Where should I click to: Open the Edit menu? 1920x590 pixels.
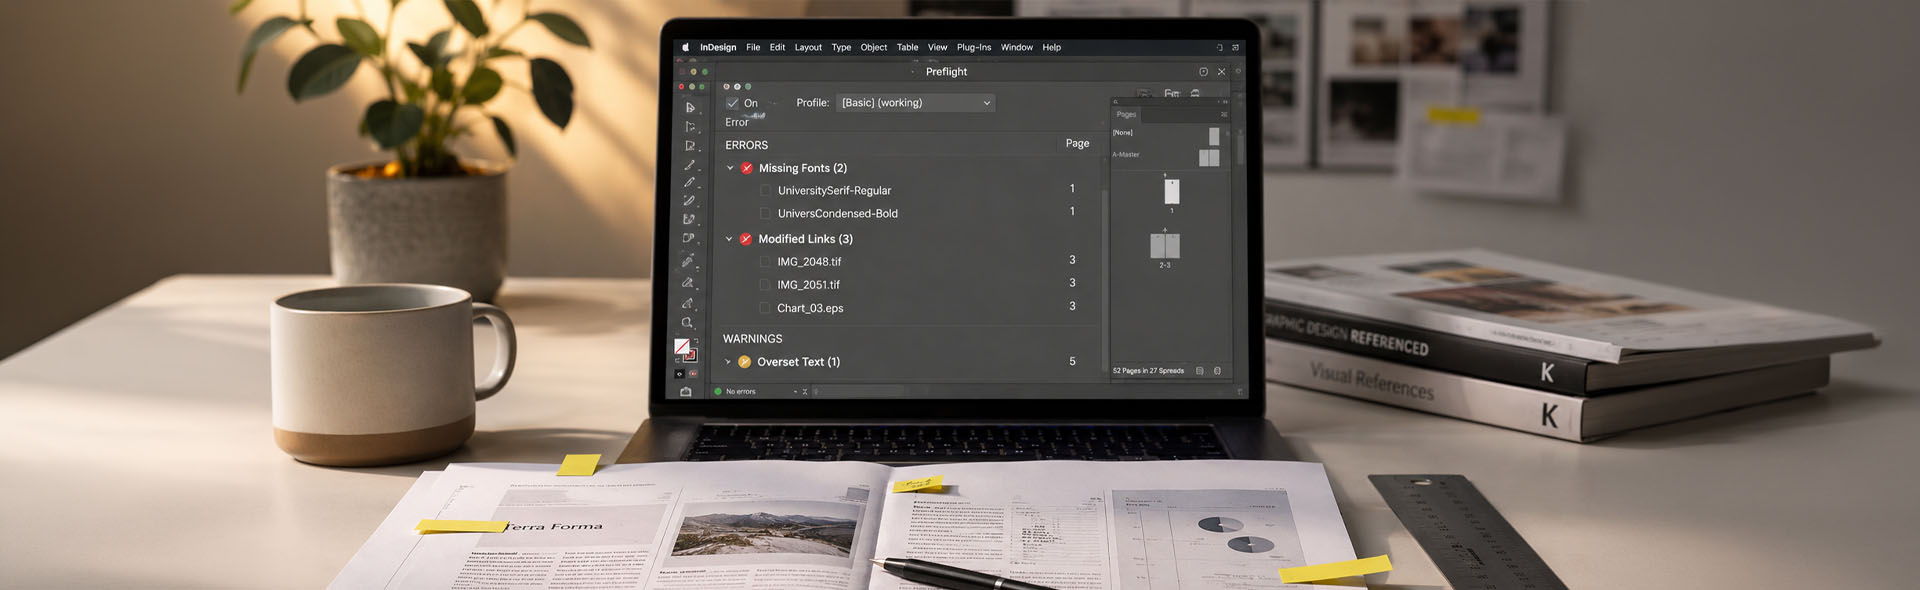click(x=777, y=47)
